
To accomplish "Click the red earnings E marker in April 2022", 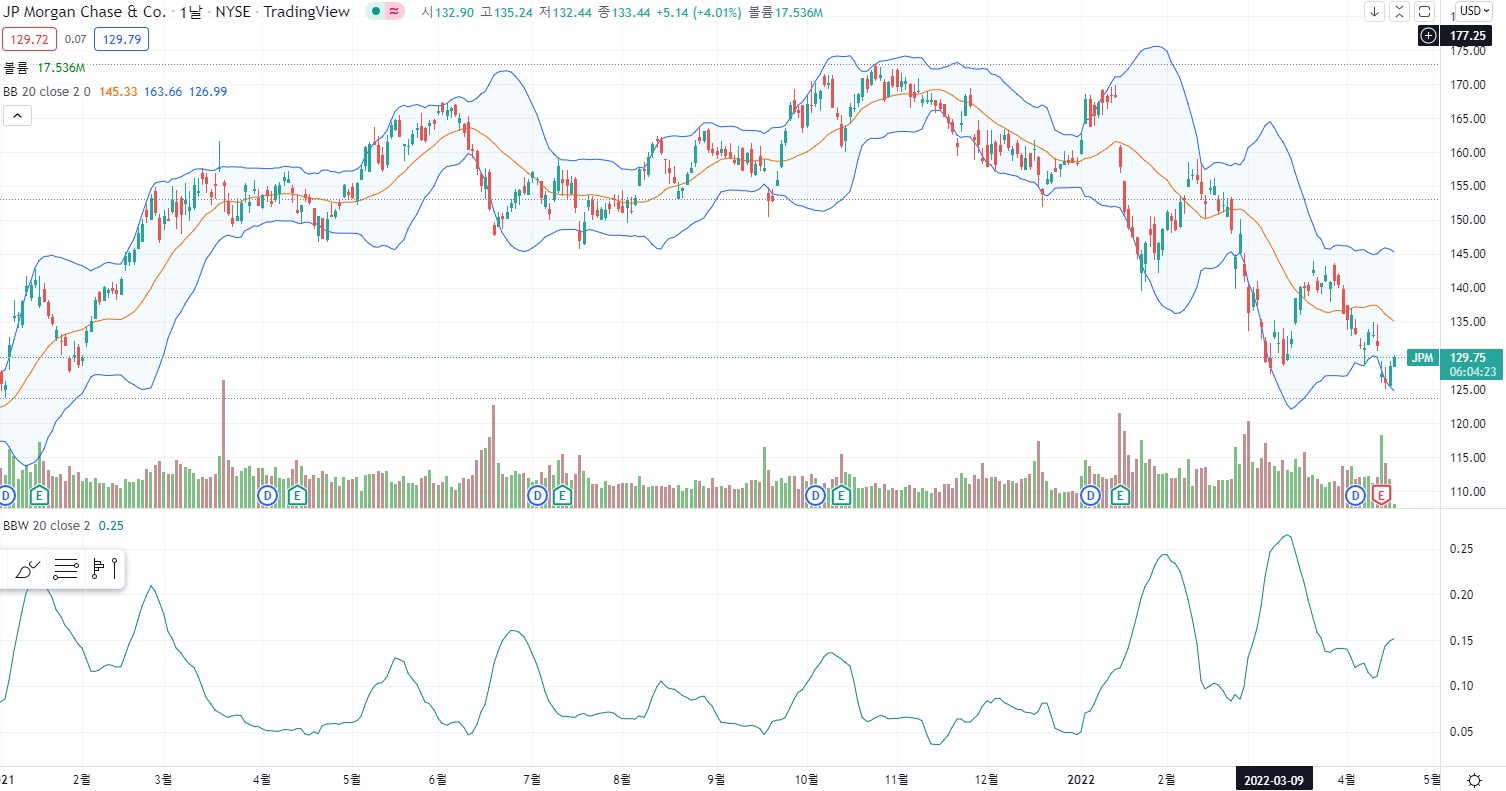I will click(x=1383, y=495).
